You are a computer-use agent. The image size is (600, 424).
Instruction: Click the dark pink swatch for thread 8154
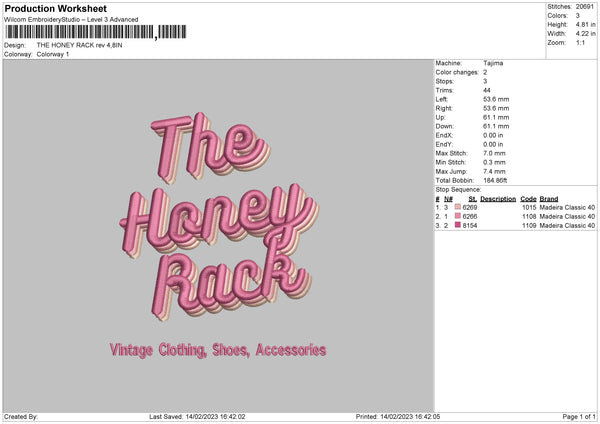(458, 225)
